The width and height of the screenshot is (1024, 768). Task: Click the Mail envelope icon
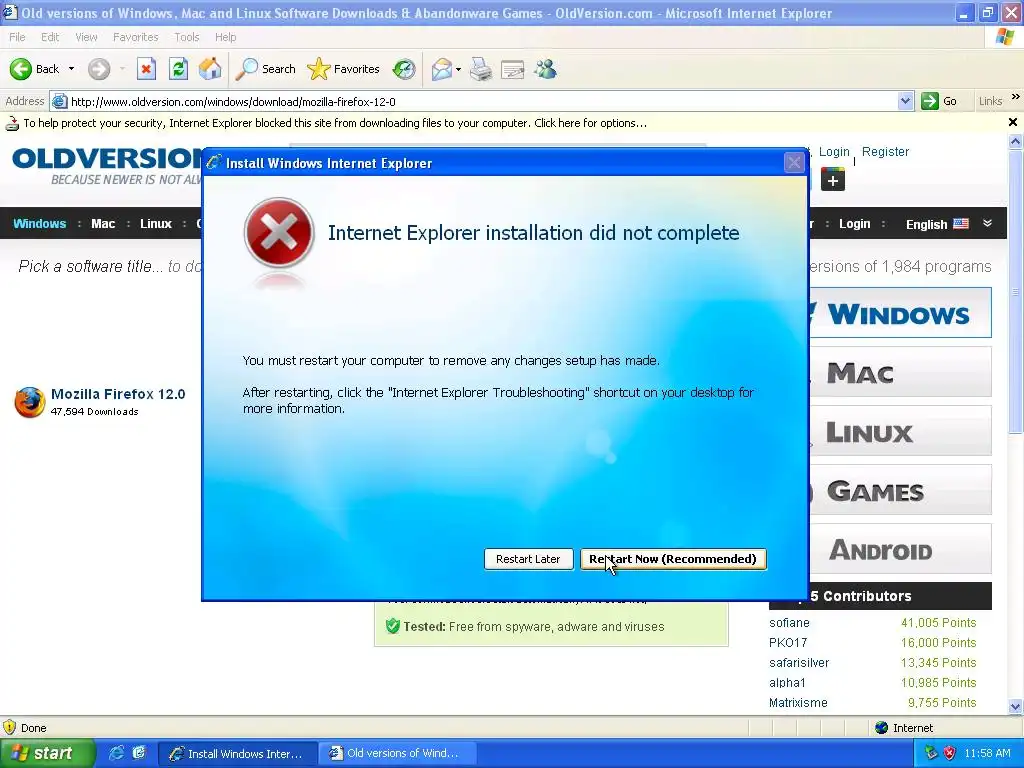(x=442, y=69)
